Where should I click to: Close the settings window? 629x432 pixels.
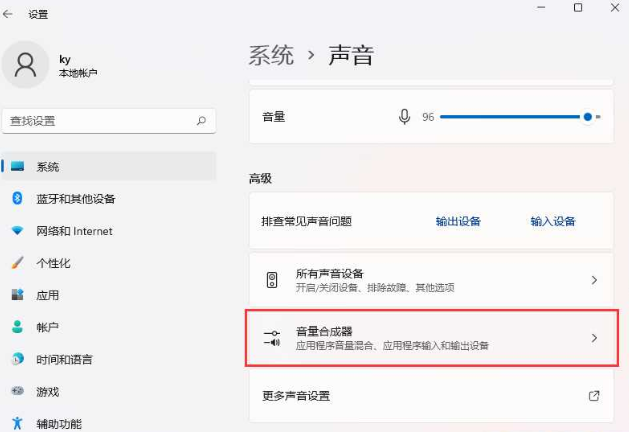tap(615, 7)
